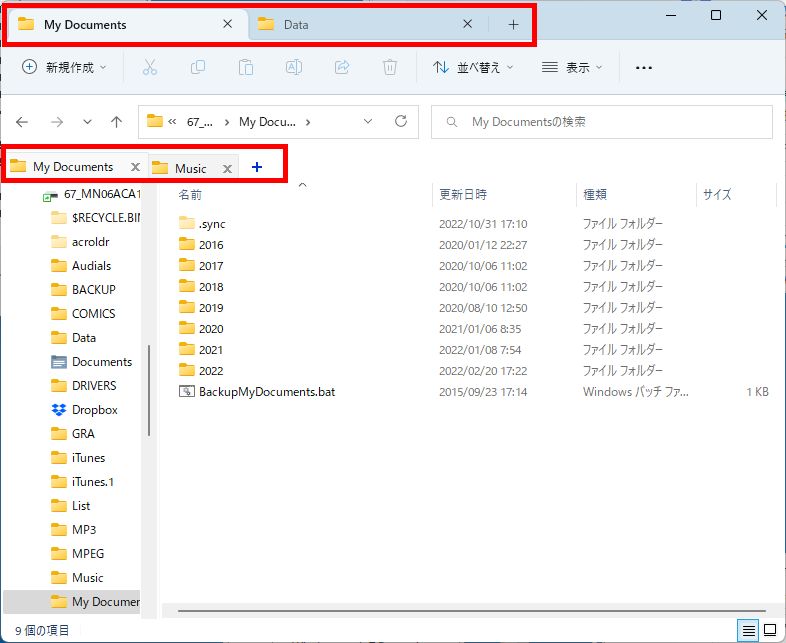Image resolution: width=786 pixels, height=643 pixels.
Task: Click the Paste clipboard icon
Action: coord(246,67)
